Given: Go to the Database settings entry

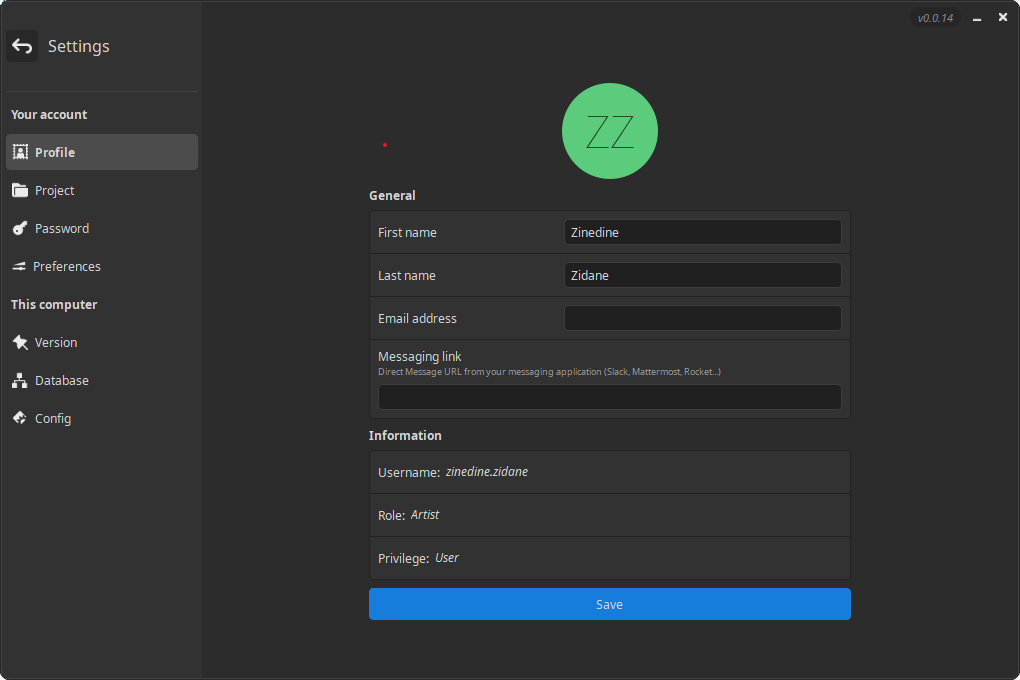Looking at the screenshot, I should coord(62,381).
